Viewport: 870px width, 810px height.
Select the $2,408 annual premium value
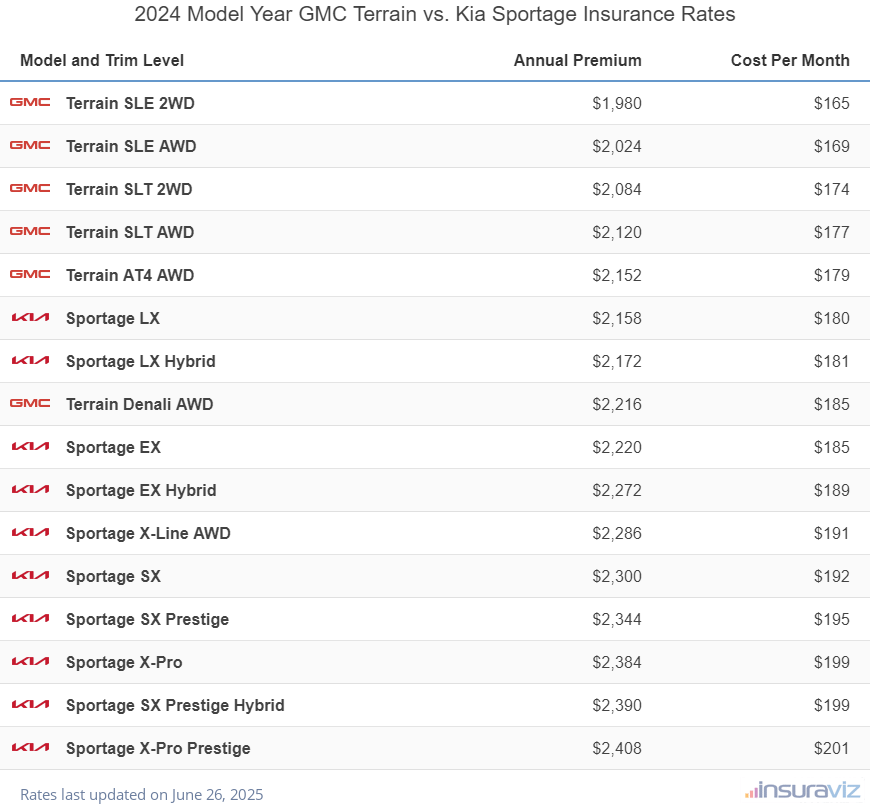(617, 748)
